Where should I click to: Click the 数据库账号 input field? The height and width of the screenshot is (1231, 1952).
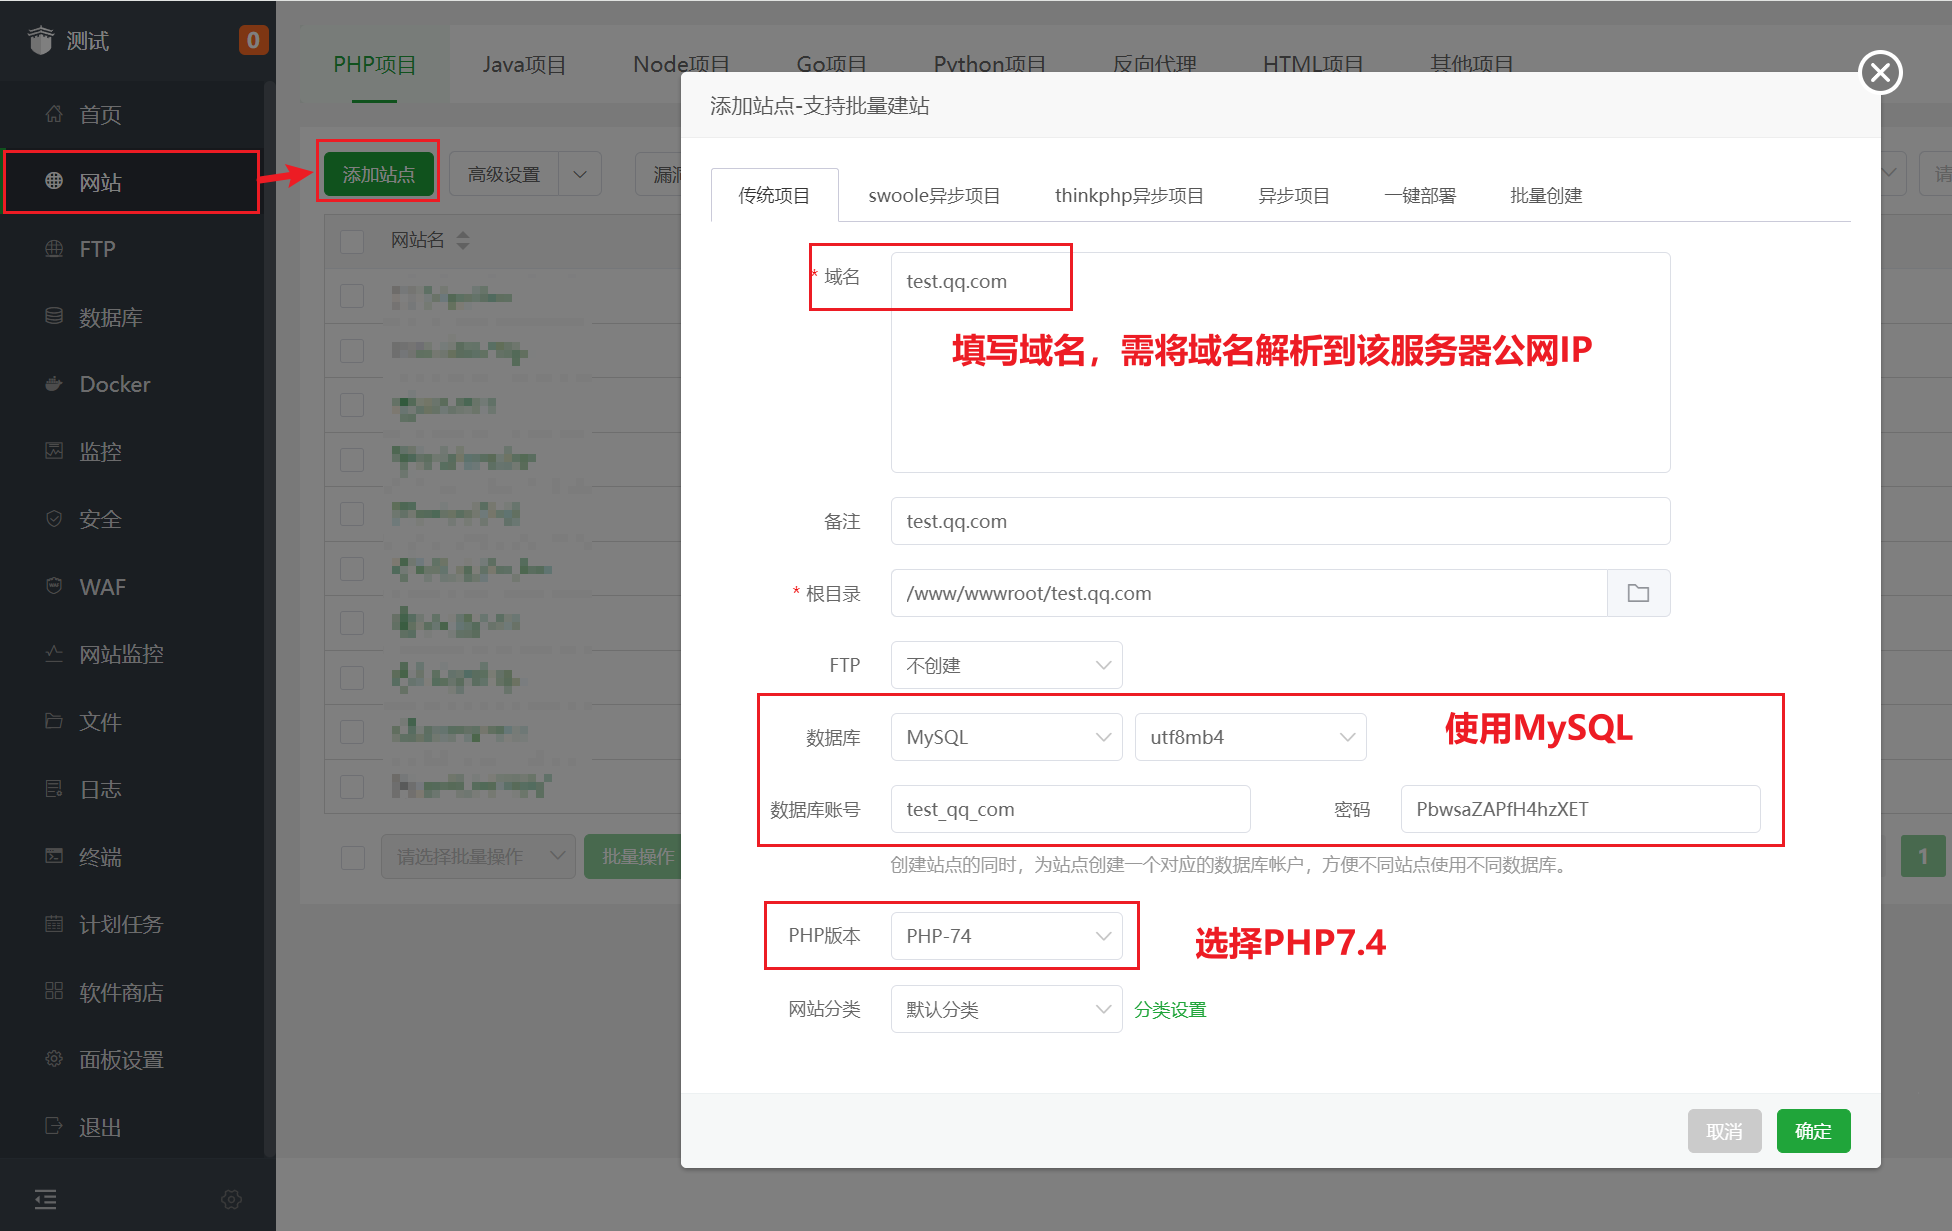pyautogui.click(x=1070, y=809)
